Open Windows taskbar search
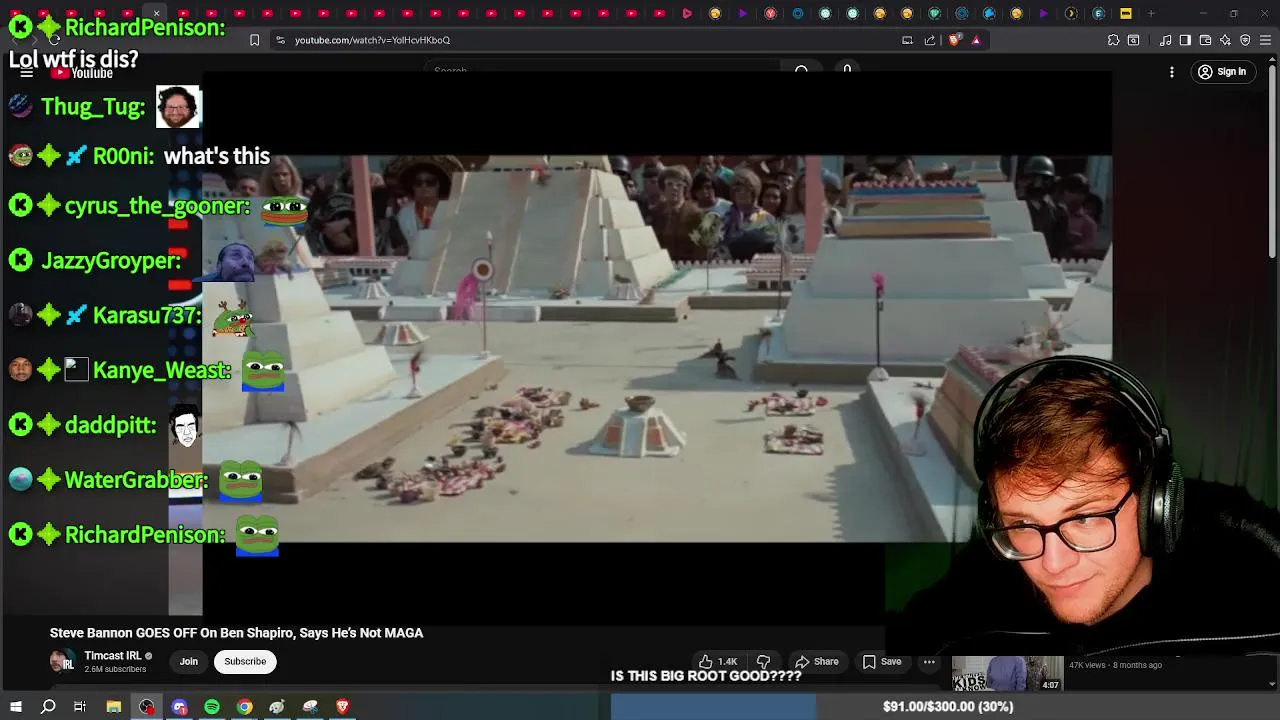 click(48, 706)
